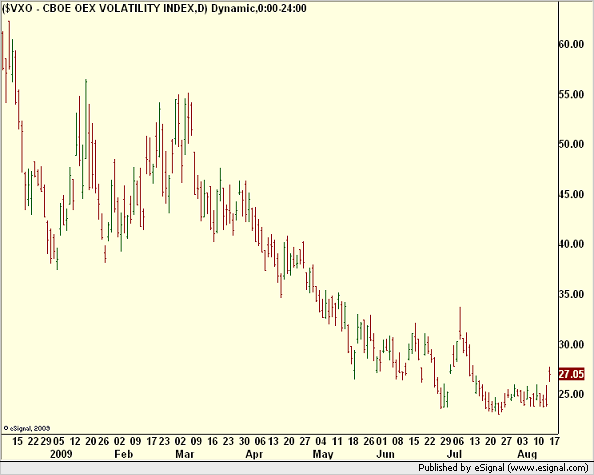Screen dimensions: 594x475
Task: Click the 60.00 price axis label
Action: coord(572,44)
